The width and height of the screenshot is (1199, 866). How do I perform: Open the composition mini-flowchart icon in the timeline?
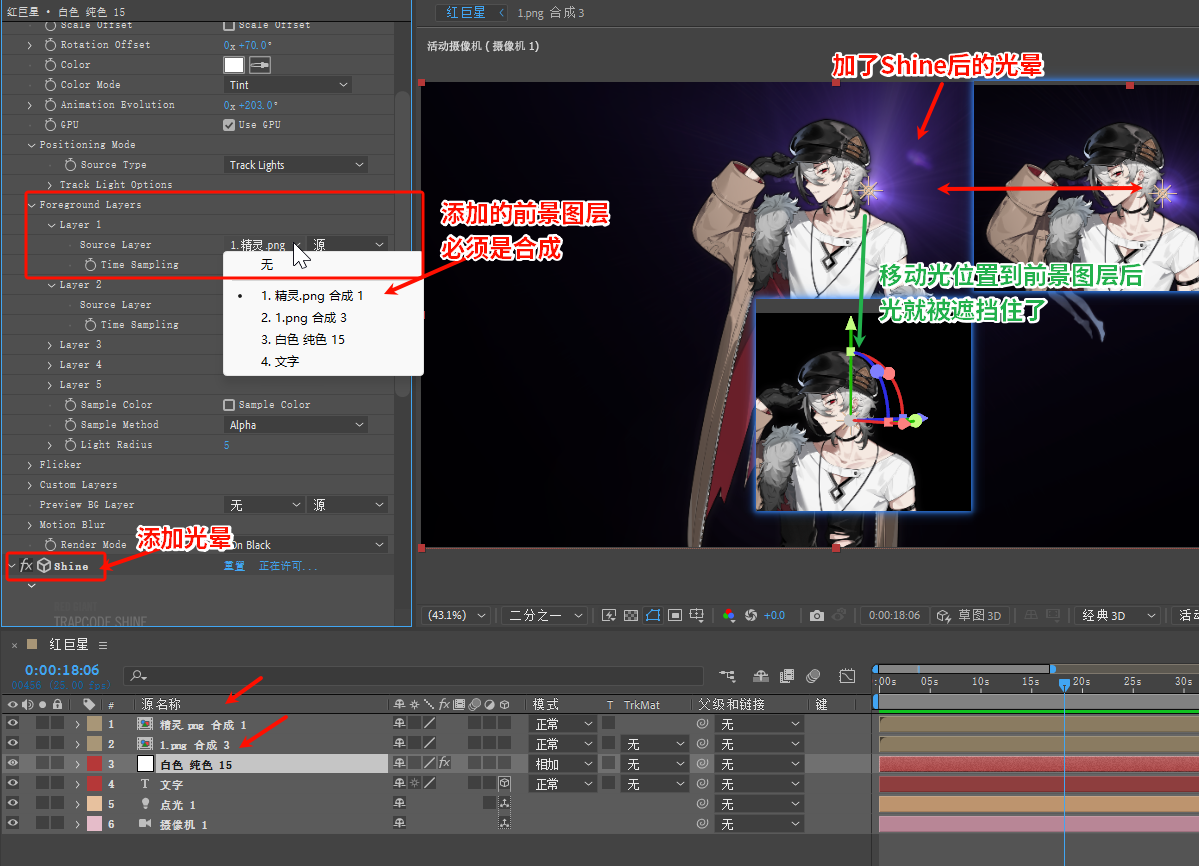click(727, 676)
